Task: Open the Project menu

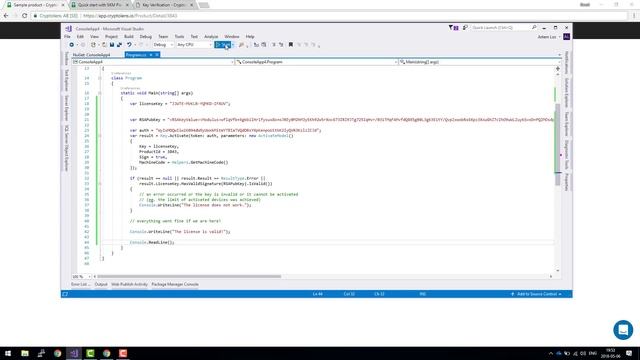Action: tap(111, 37)
